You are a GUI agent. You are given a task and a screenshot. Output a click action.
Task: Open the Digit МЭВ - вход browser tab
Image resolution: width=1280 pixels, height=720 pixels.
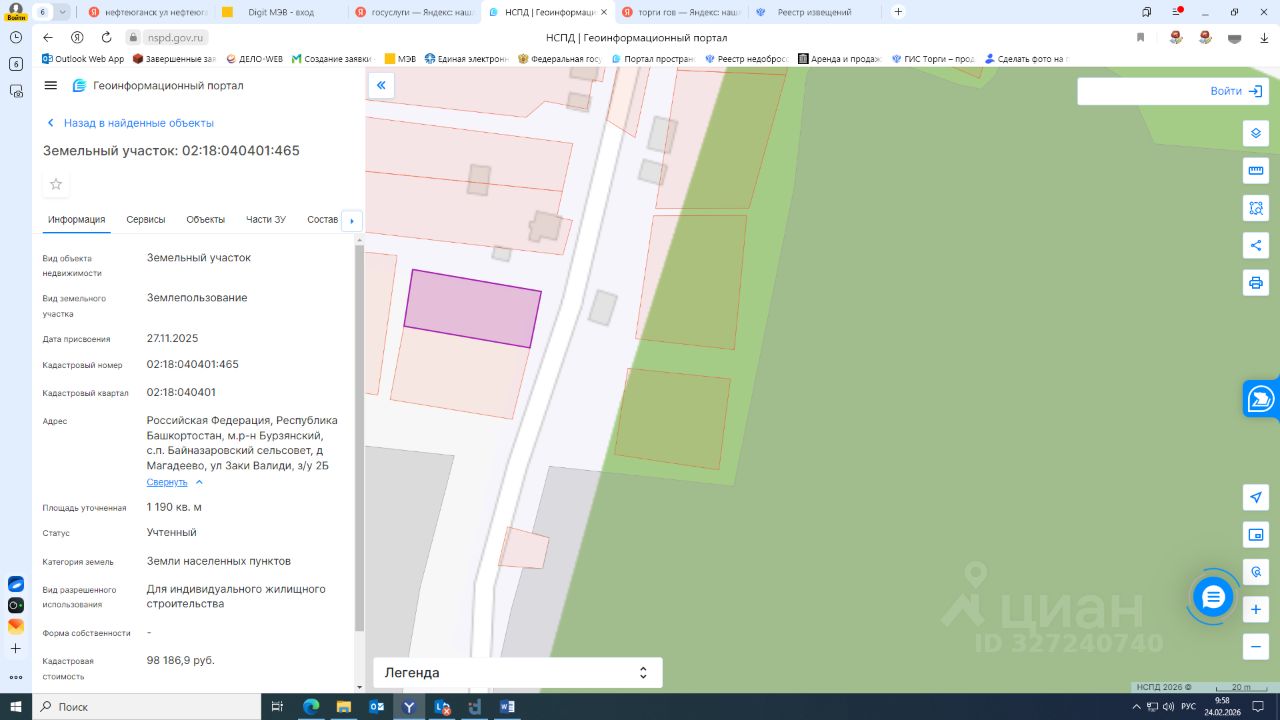pyautogui.click(x=280, y=12)
